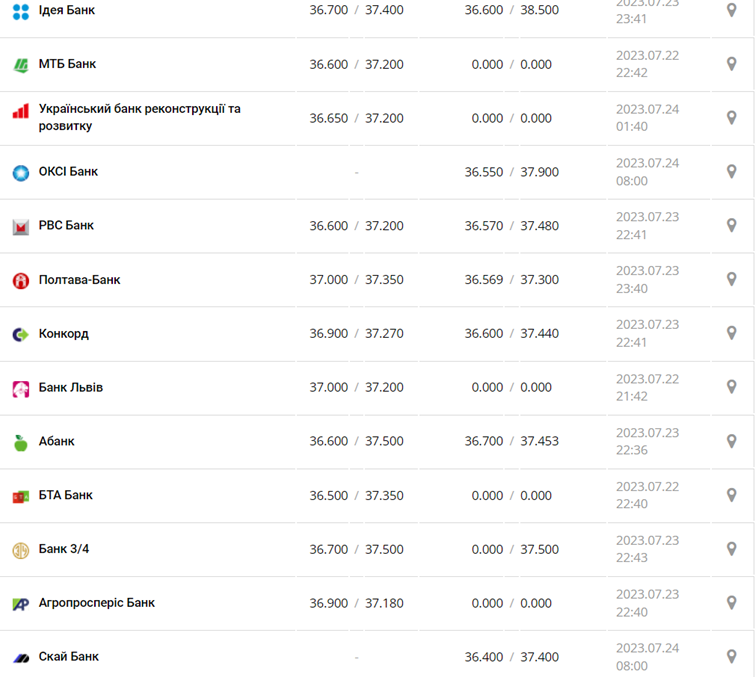Click the Ідея Банк logo icon

pos(20,11)
